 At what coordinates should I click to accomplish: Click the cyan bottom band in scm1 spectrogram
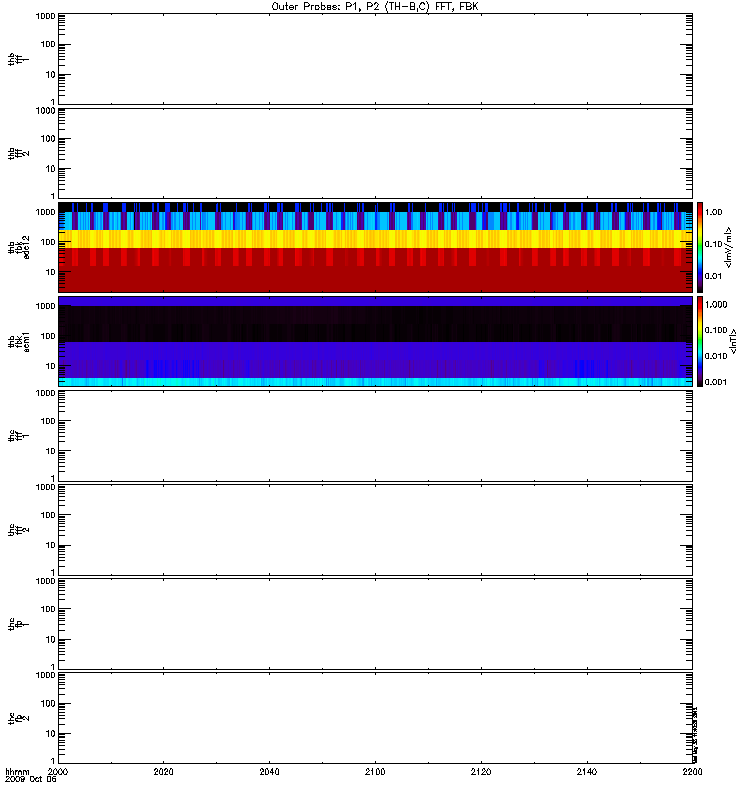[375, 382]
